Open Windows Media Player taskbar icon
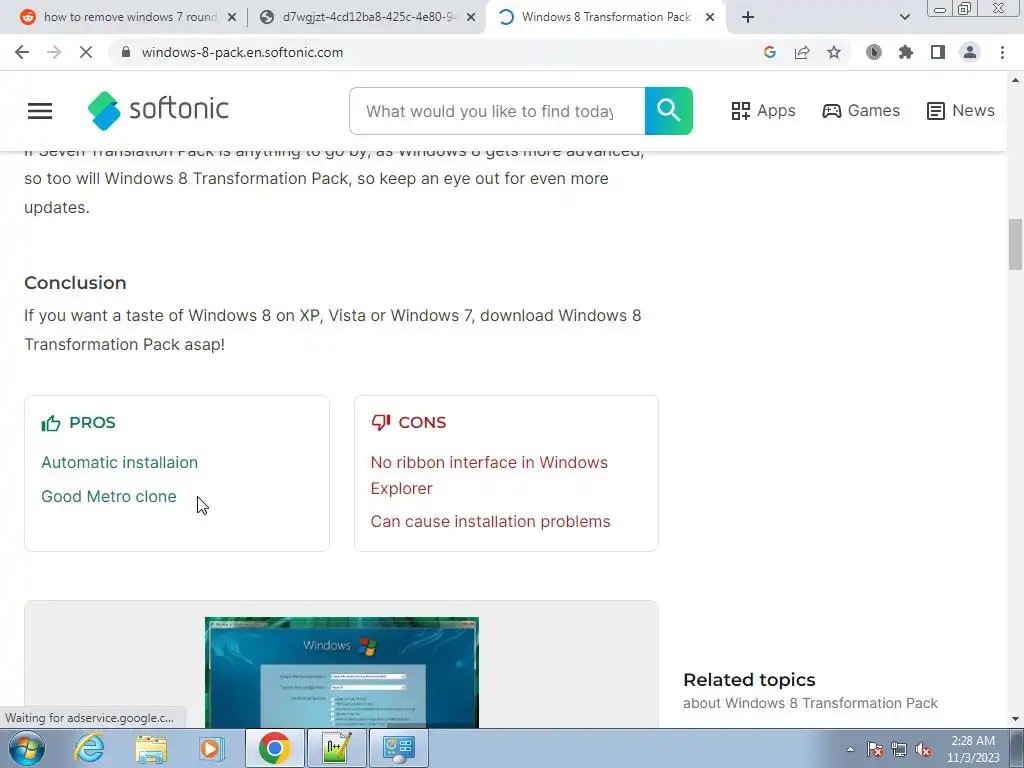The height and width of the screenshot is (768, 1024). pos(212,748)
